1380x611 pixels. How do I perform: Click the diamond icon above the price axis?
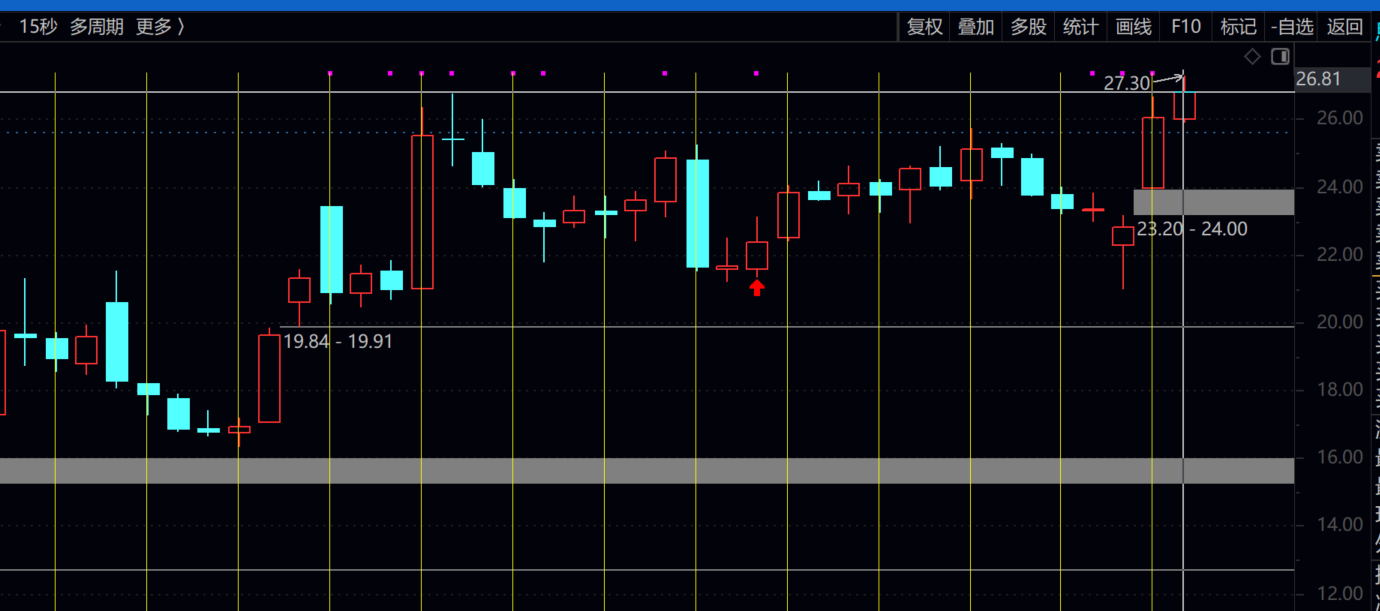point(1252,57)
